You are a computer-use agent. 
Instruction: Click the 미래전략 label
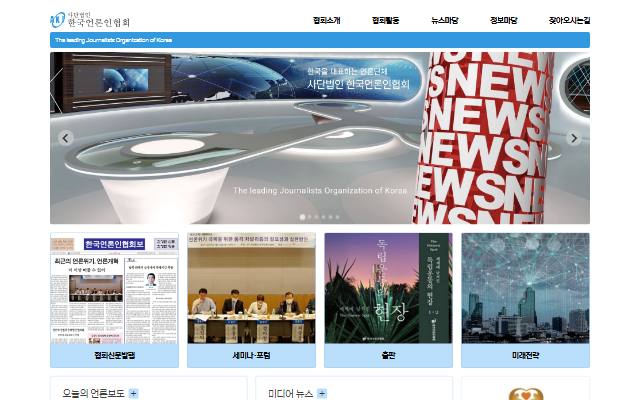(x=525, y=356)
